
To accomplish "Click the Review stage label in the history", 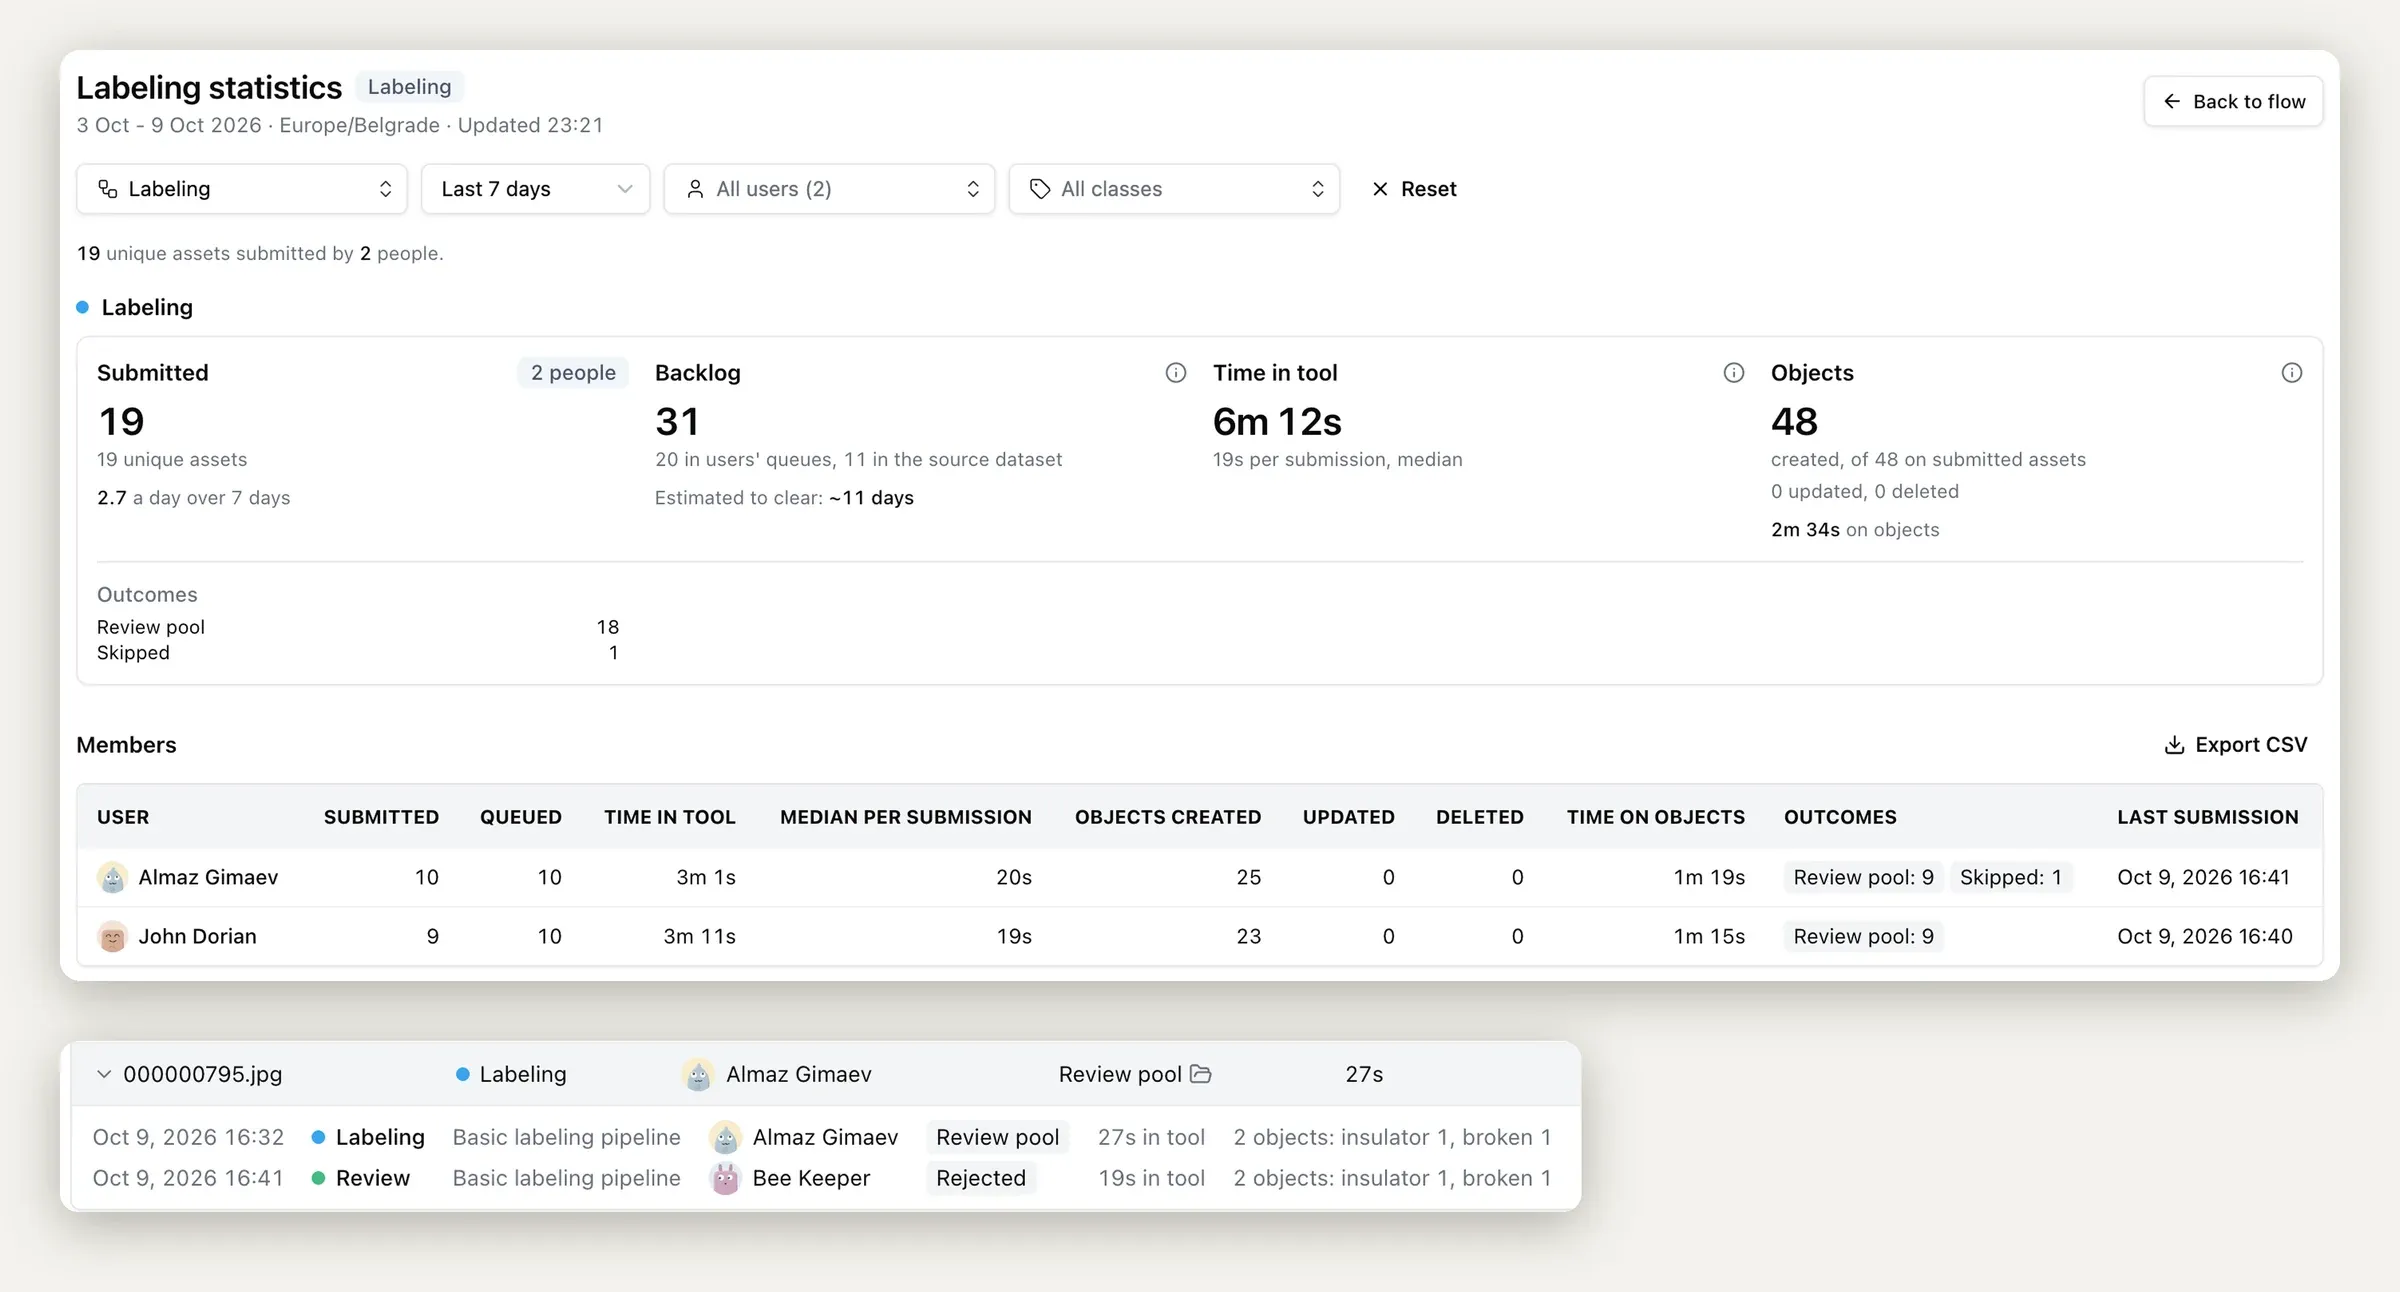I will pyautogui.click(x=373, y=1179).
